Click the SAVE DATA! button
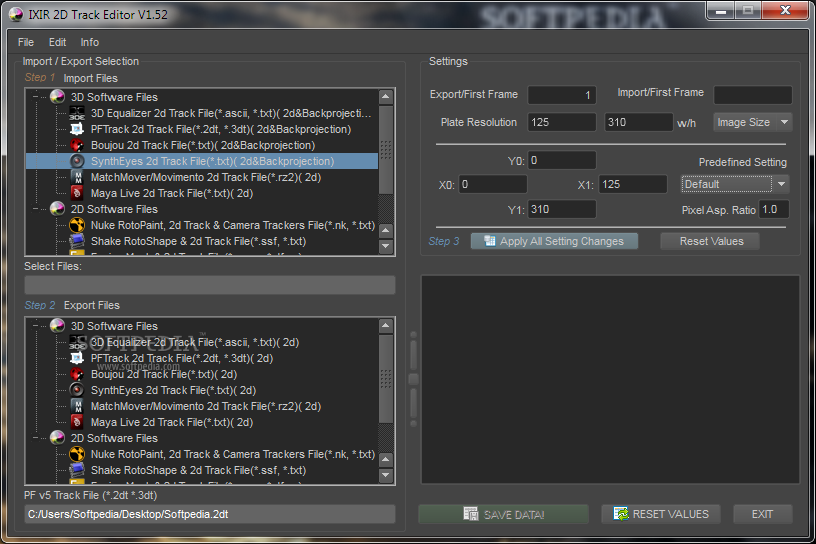Viewport: 816px width, 544px height. 503,514
